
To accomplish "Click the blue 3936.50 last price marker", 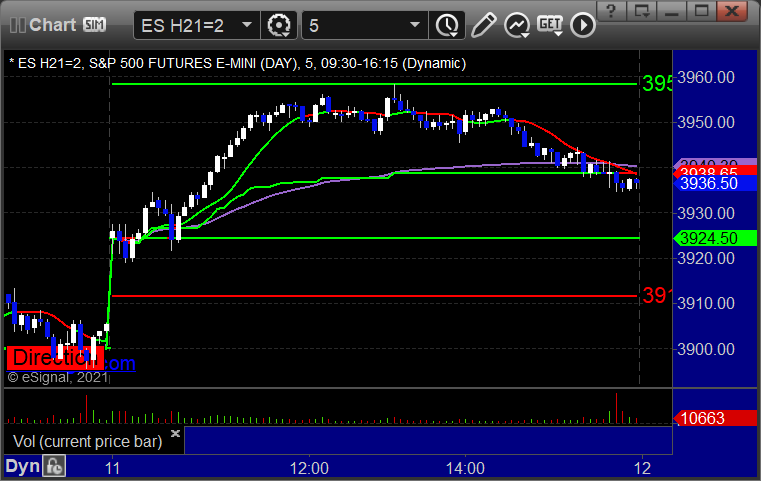I will (x=714, y=183).
